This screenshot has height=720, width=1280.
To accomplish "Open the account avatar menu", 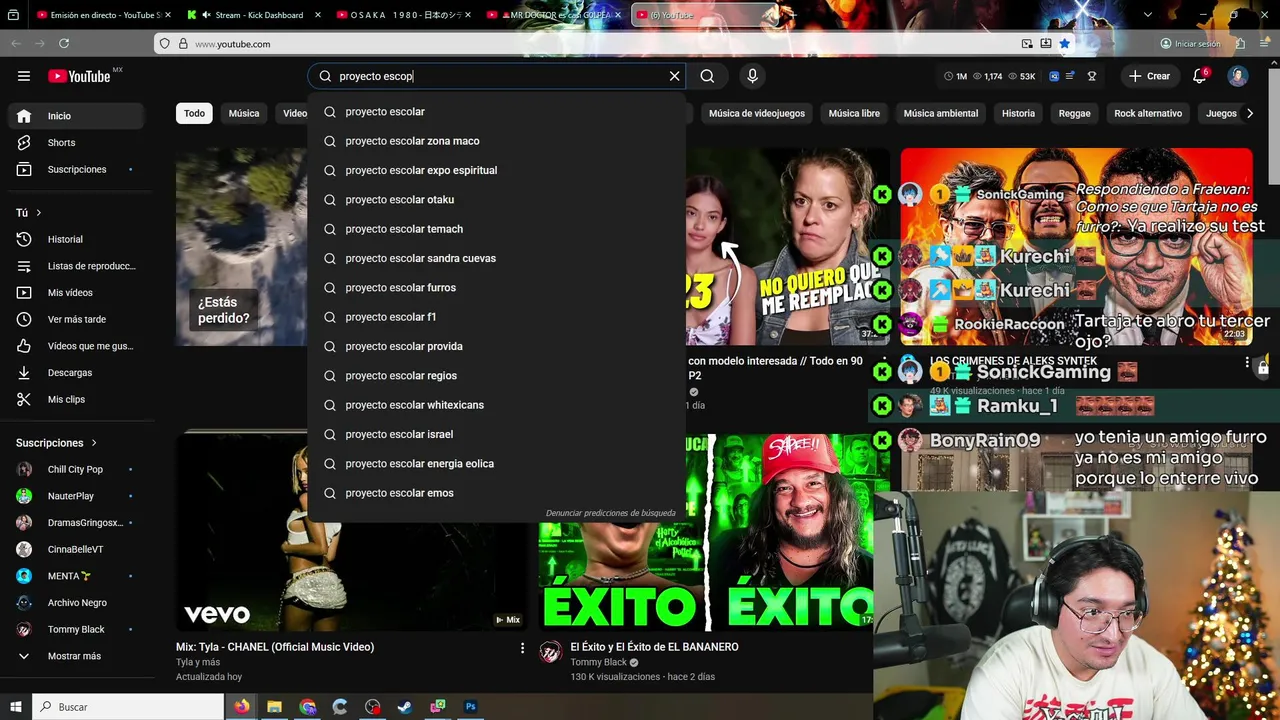I will (x=1238, y=76).
